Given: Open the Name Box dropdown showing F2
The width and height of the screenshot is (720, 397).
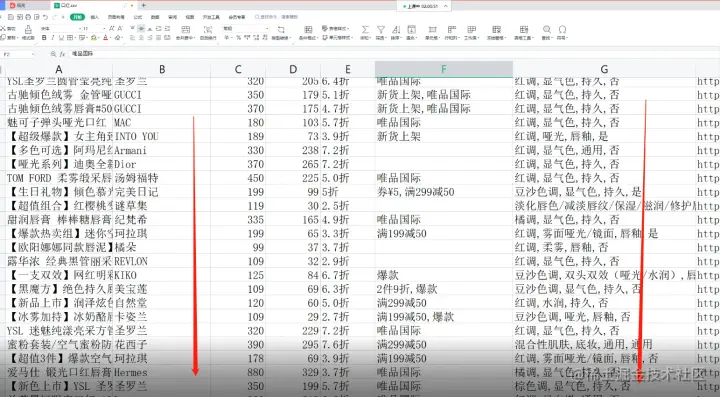Looking at the screenshot, I should click(33, 54).
